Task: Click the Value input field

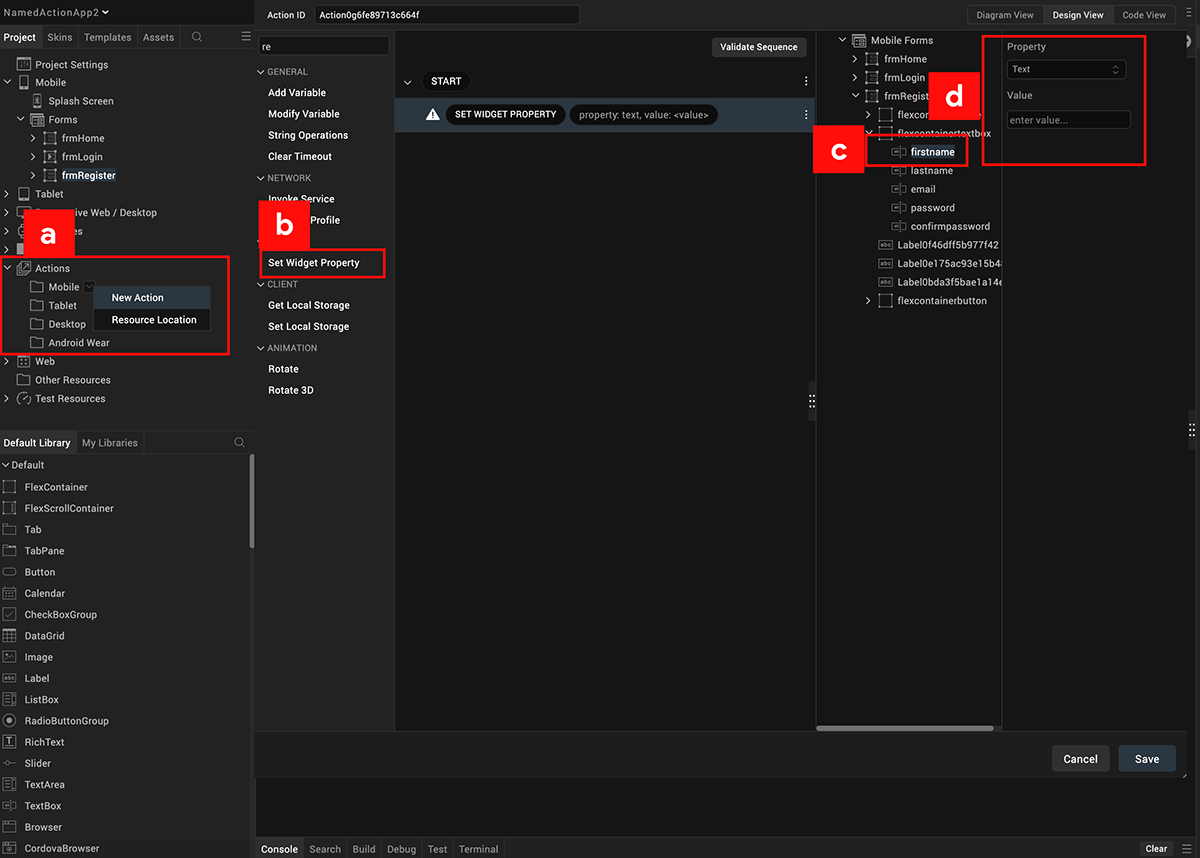Action: [x=1068, y=120]
